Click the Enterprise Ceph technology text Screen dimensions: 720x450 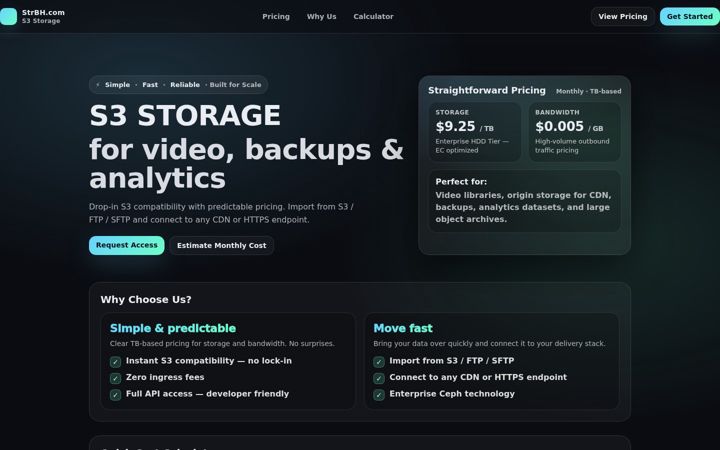[452, 394]
